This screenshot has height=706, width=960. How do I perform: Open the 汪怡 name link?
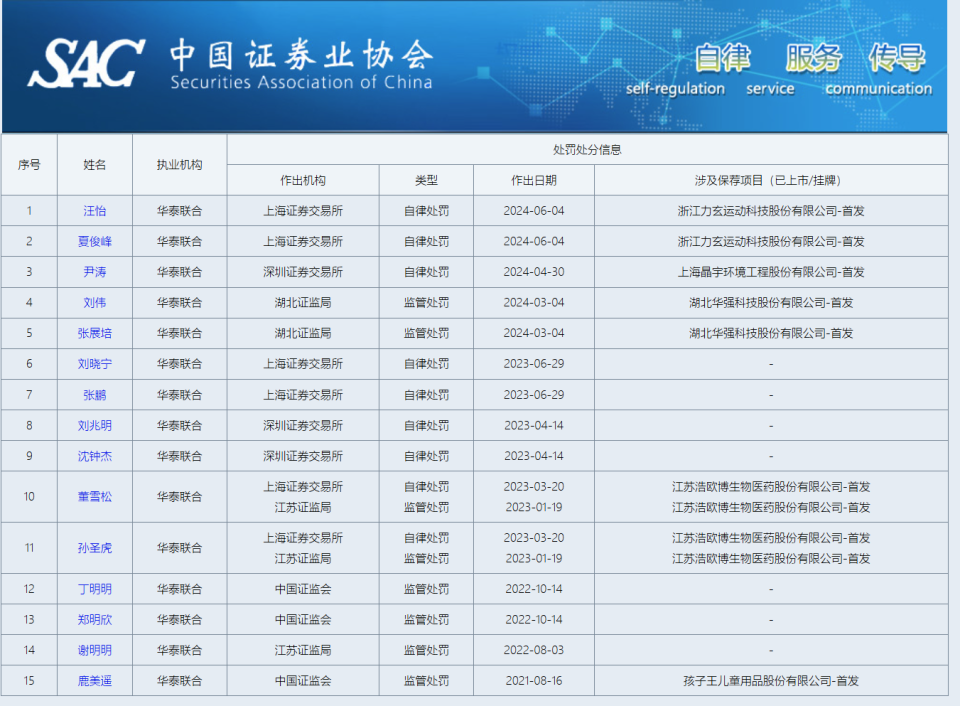click(95, 211)
